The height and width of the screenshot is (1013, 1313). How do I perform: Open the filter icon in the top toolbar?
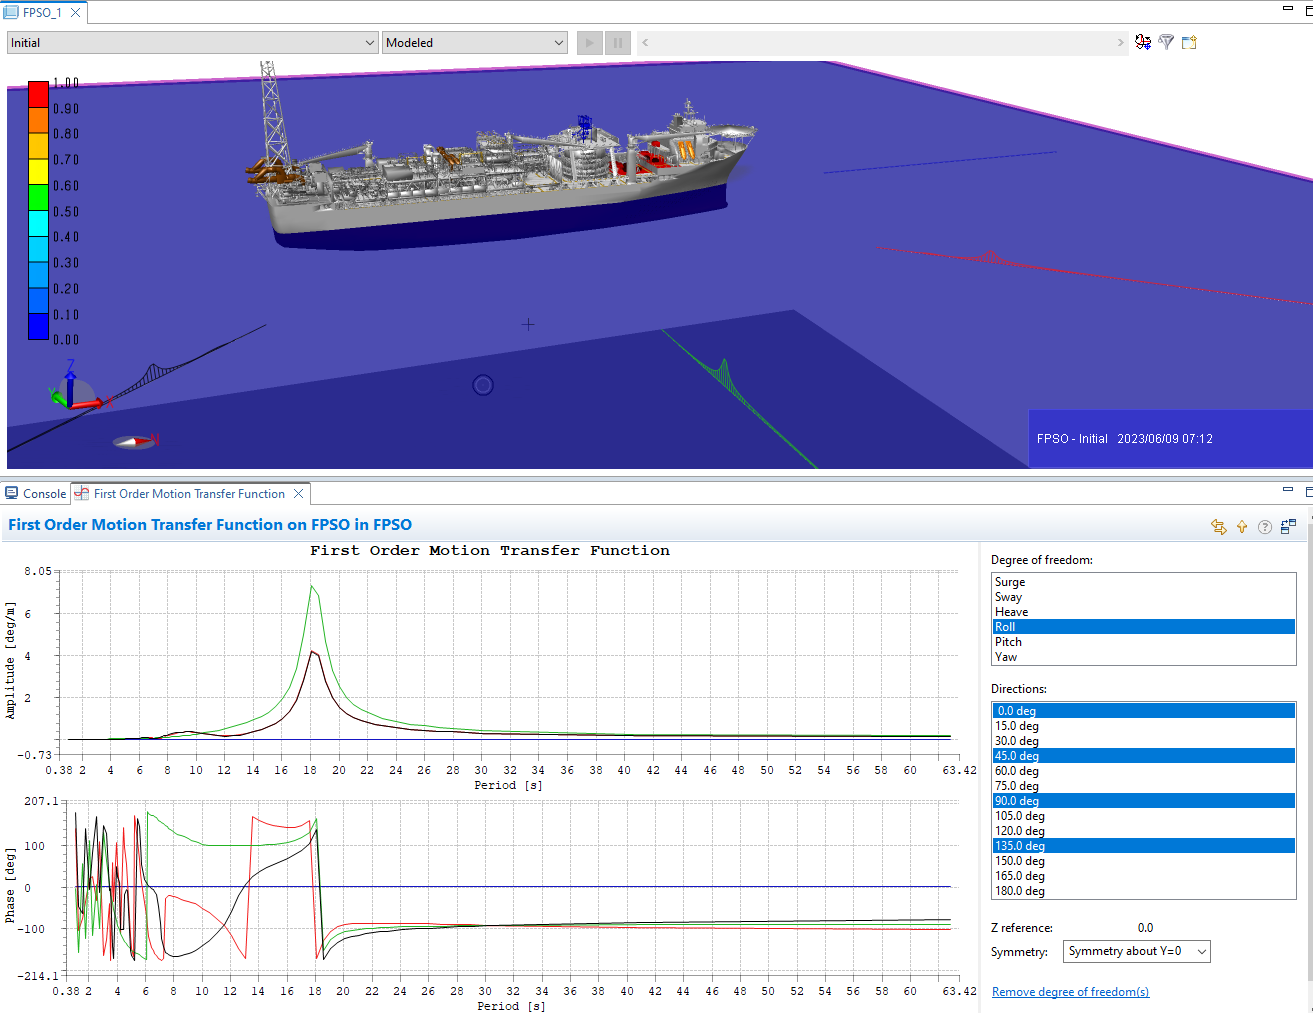[1166, 42]
